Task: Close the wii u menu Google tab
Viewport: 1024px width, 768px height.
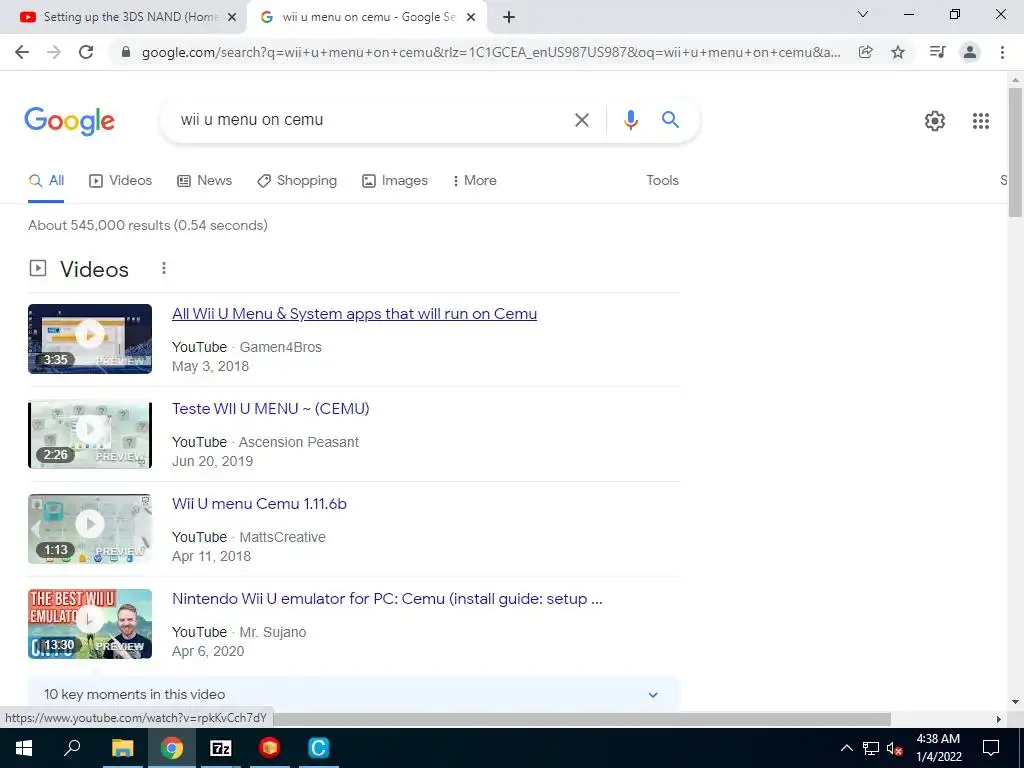Action: [471, 18]
